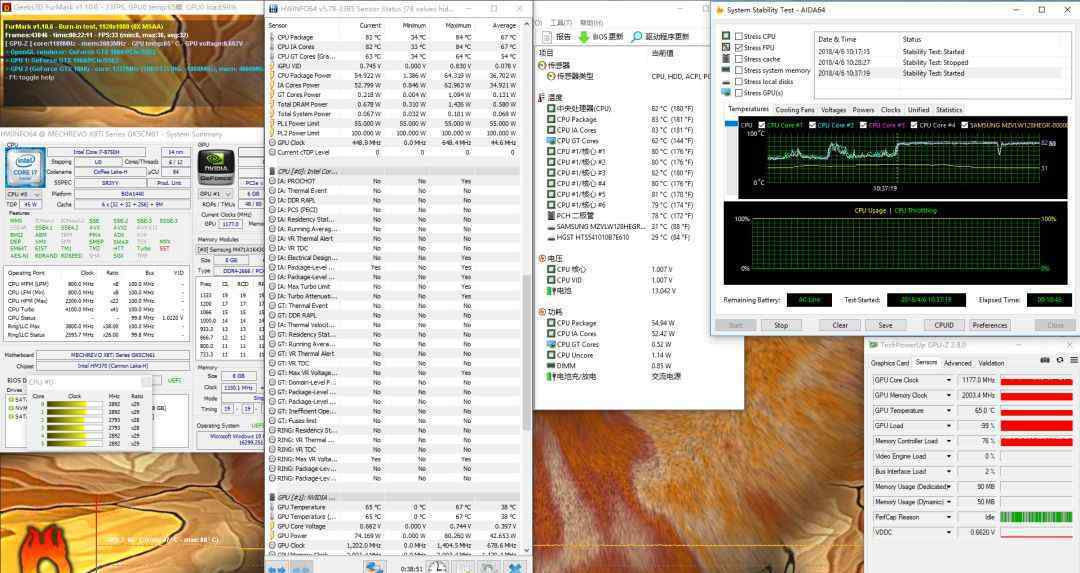Click the GPU-Z title bar logo icon
This screenshot has width=1080, height=573.
click(x=873, y=344)
